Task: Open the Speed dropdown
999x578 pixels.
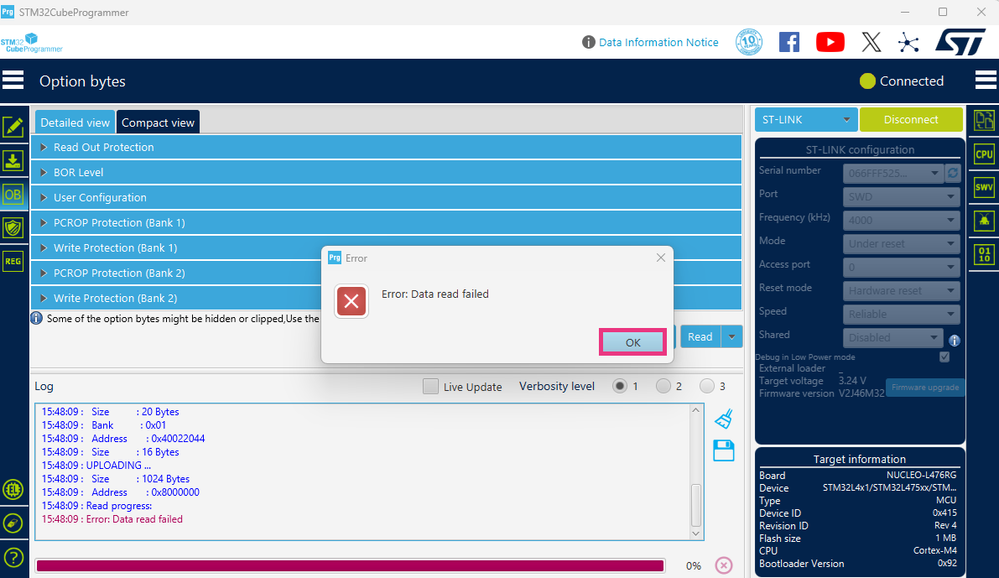Action: click(x=902, y=314)
